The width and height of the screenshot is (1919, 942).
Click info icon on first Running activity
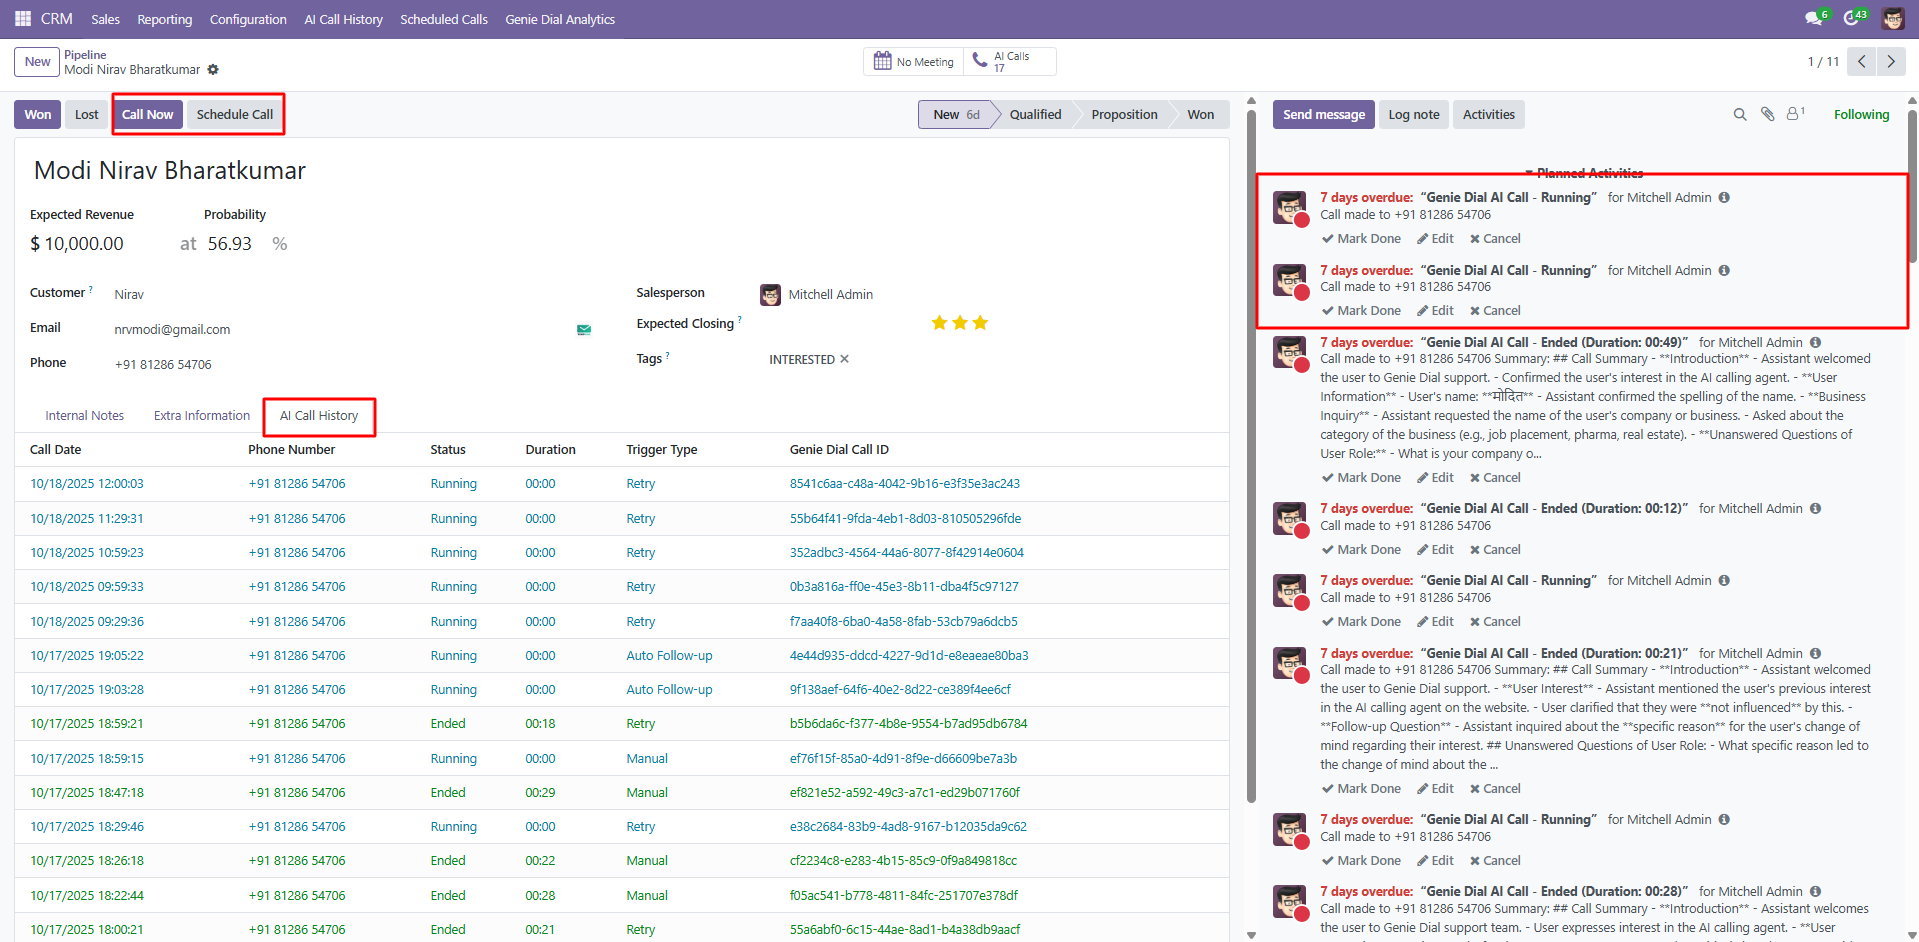[1724, 198]
